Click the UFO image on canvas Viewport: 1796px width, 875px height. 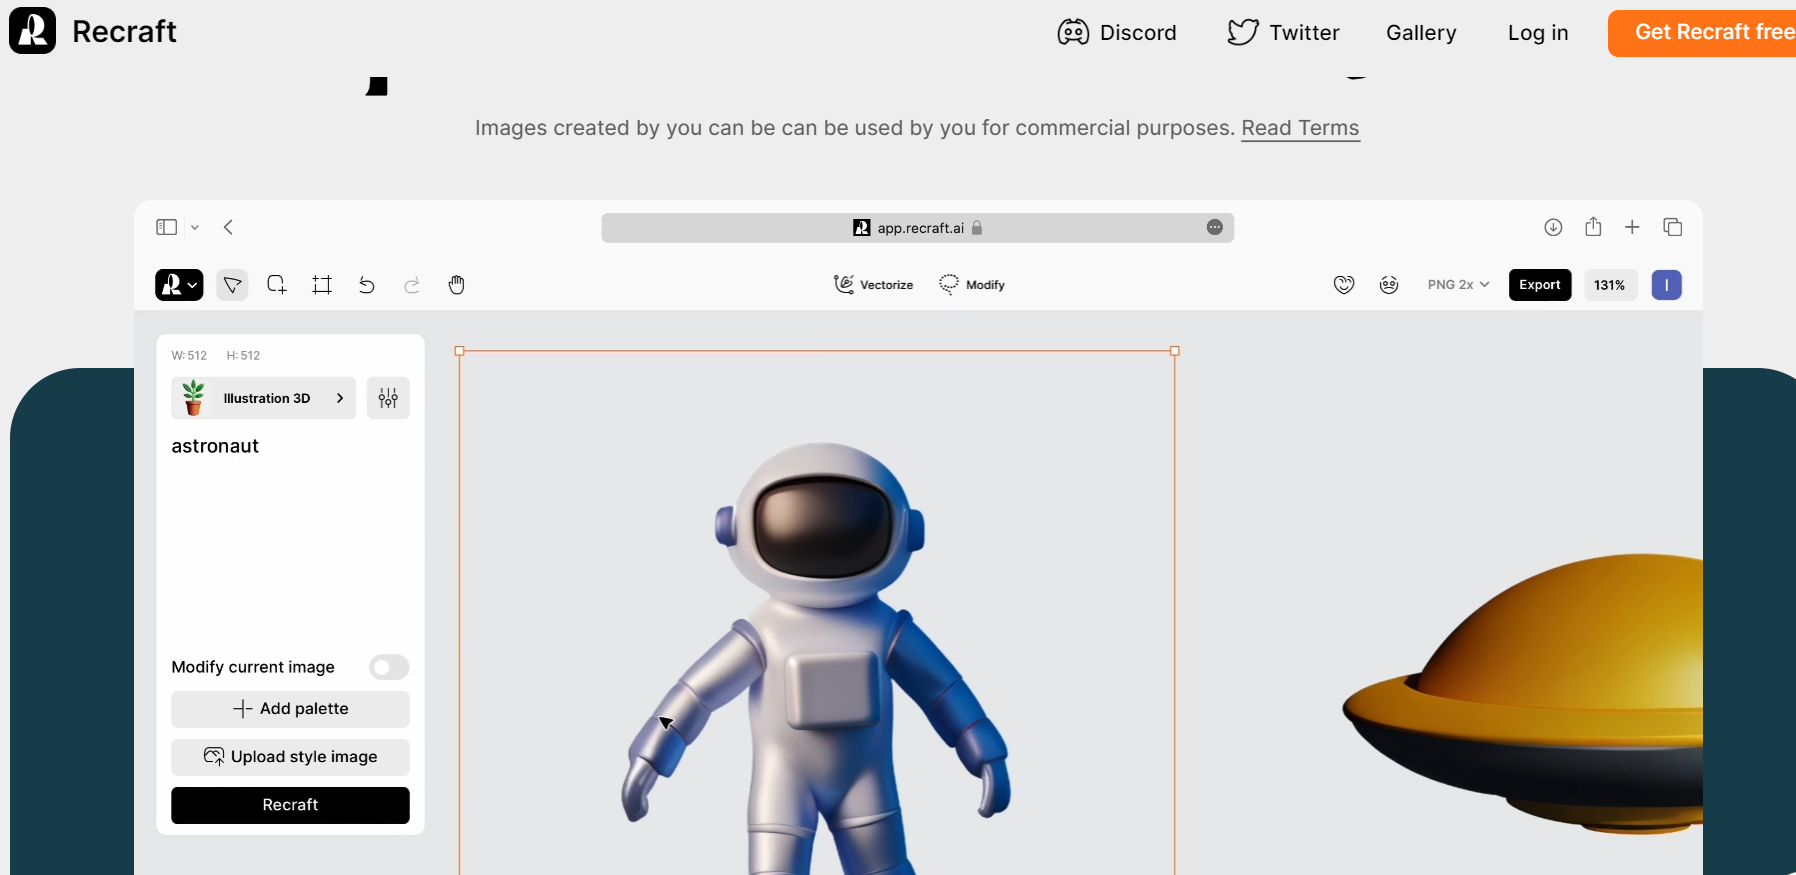[x=1522, y=694]
